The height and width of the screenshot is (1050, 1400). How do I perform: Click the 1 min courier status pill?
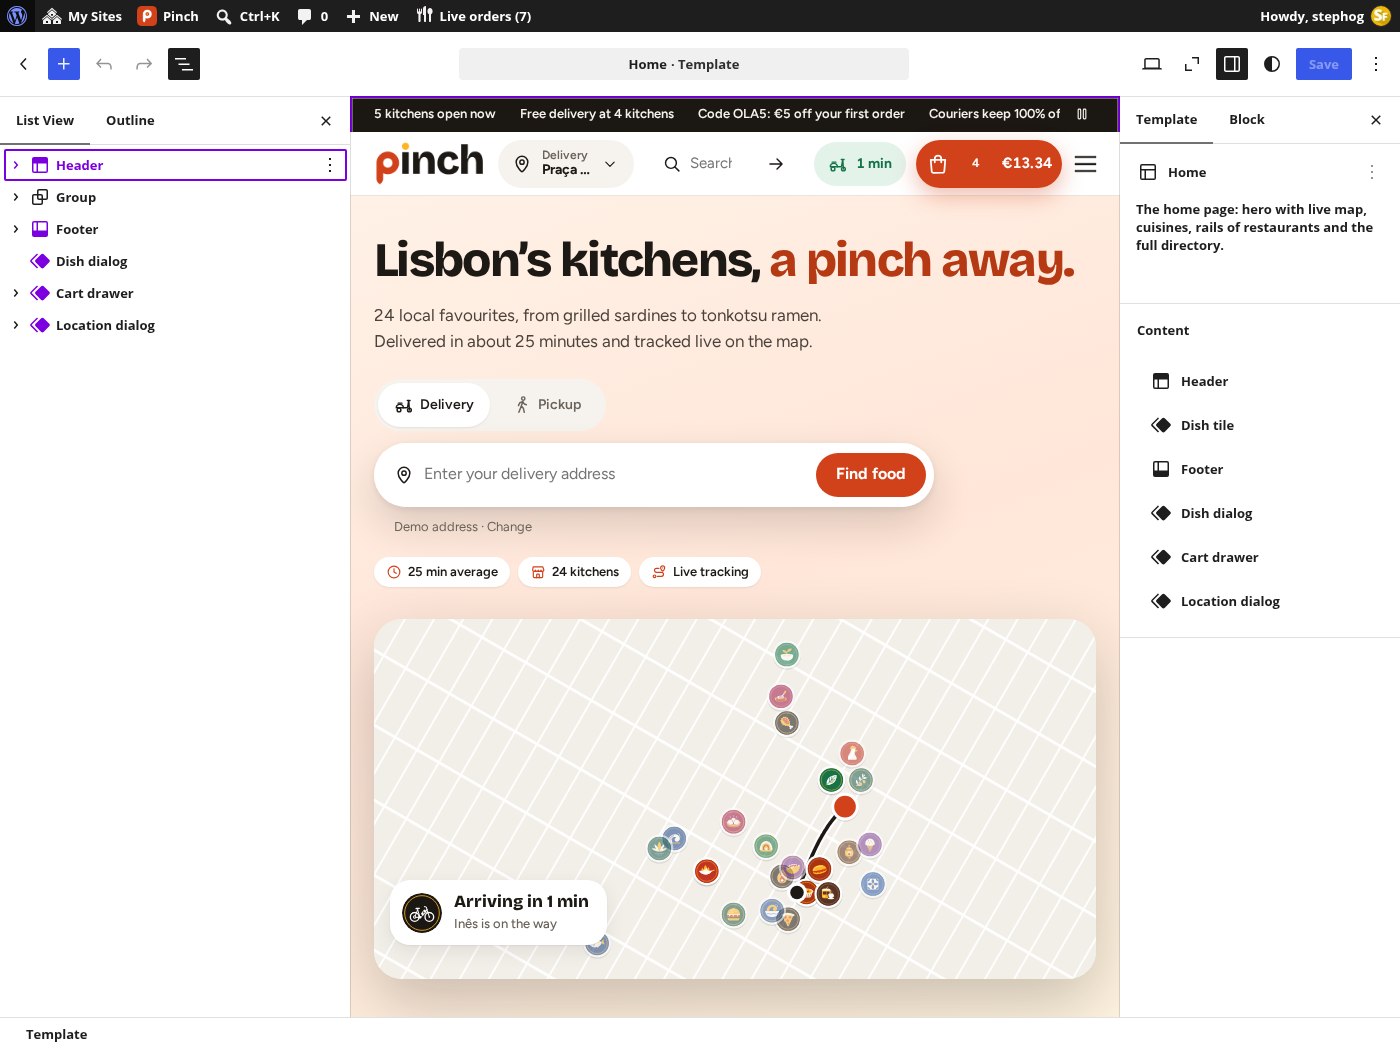point(860,164)
